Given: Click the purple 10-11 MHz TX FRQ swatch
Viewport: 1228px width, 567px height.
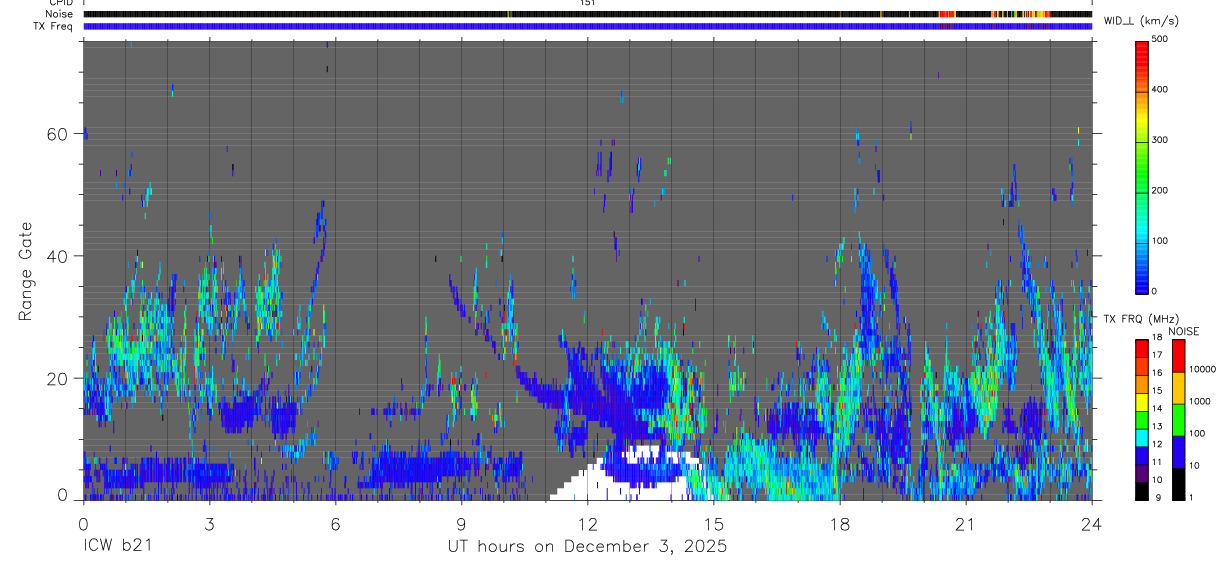Looking at the screenshot, I should (x=1141, y=473).
